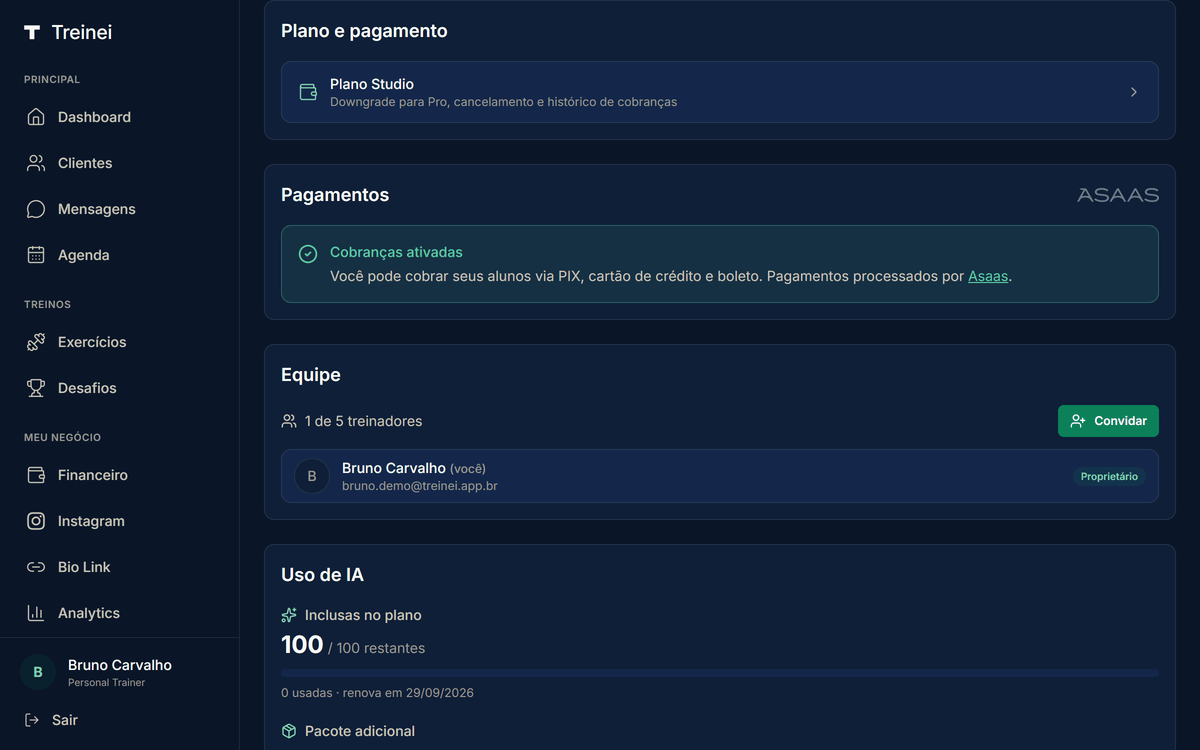This screenshot has height=750, width=1200.
Task: Click the Agenda calendar icon
Action: pyautogui.click(x=36, y=255)
